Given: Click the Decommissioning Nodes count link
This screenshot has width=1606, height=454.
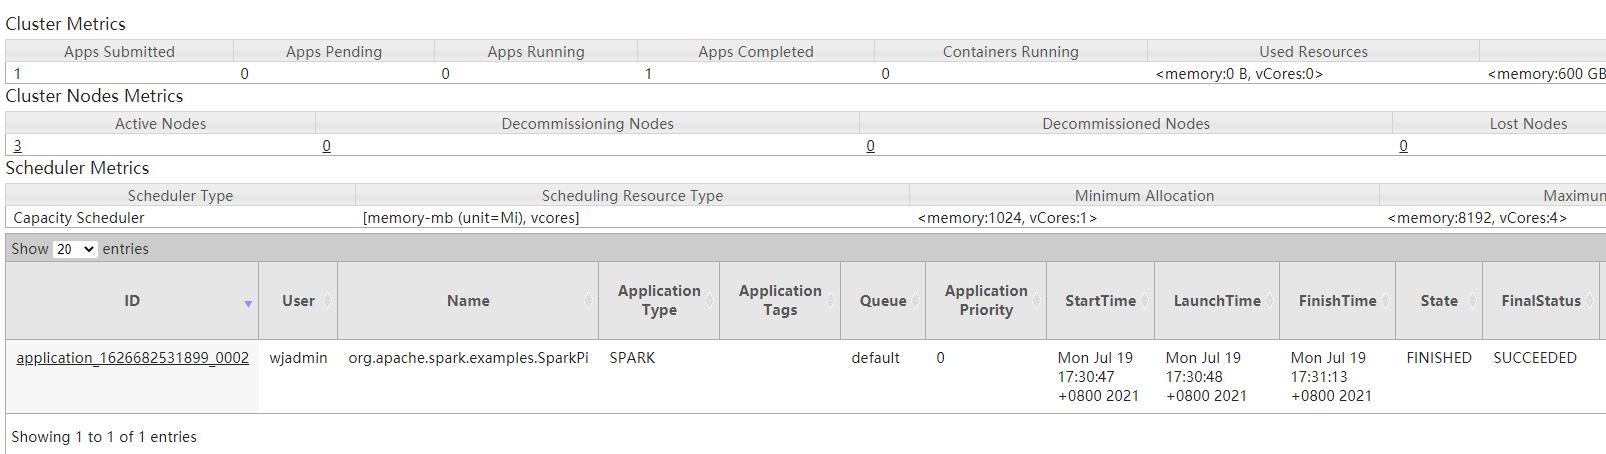Looking at the screenshot, I should [x=327, y=146].
